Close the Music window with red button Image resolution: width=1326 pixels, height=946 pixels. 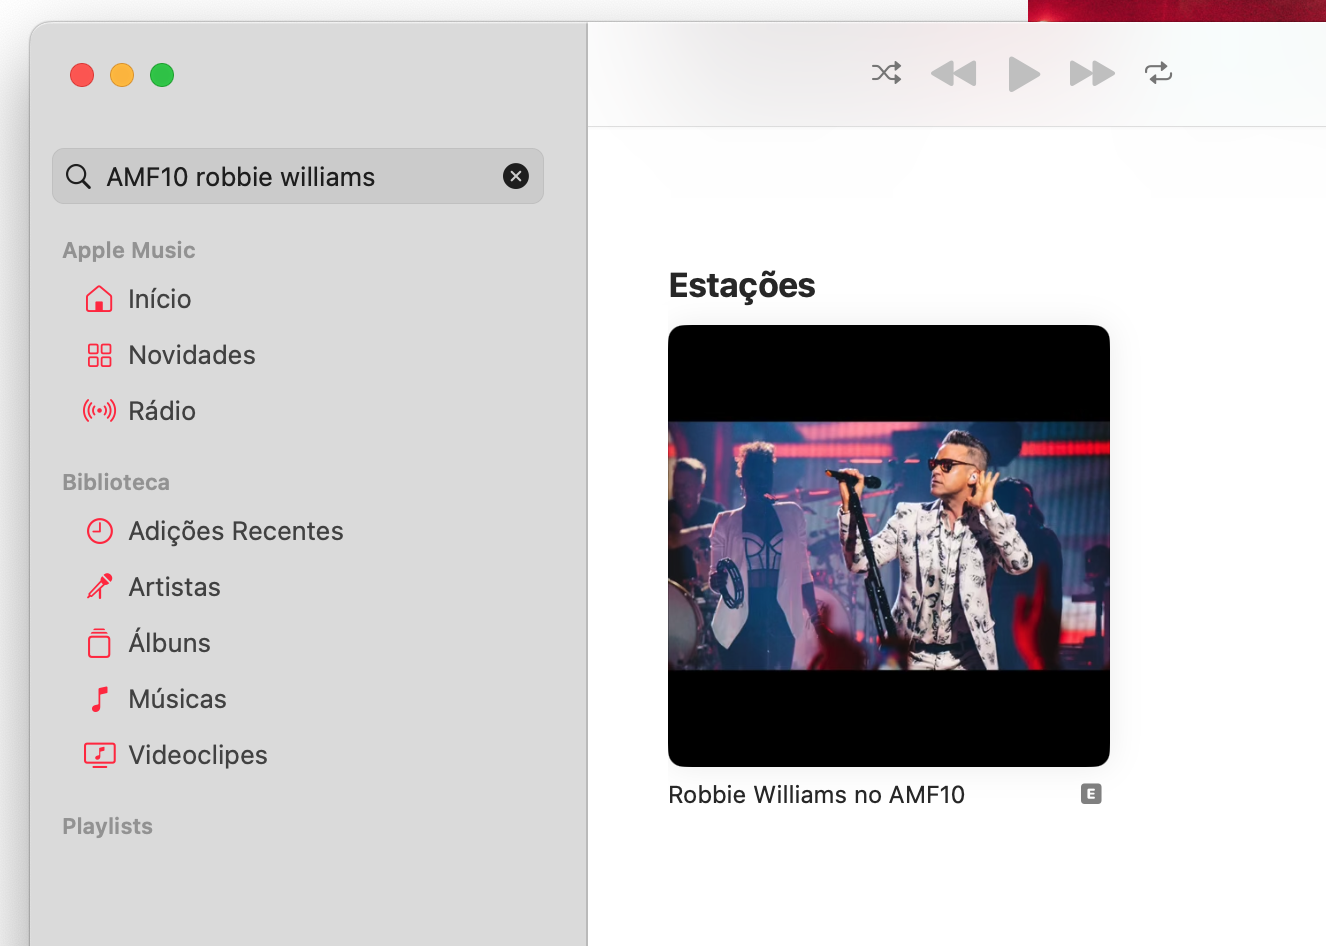(82, 75)
